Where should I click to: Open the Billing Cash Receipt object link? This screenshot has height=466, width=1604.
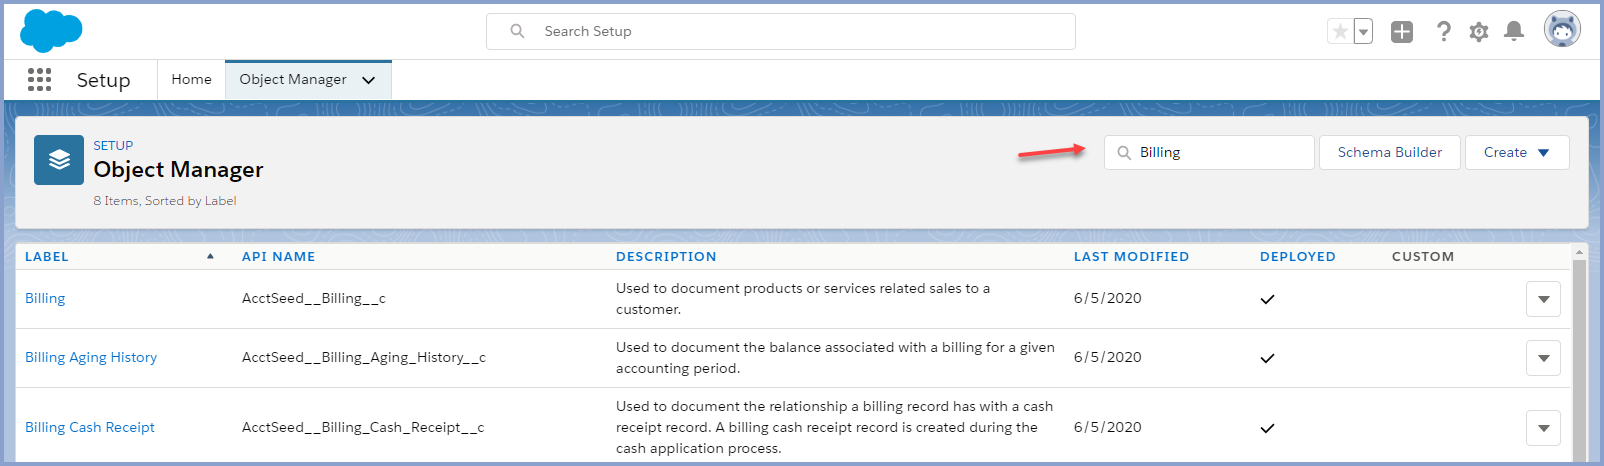click(x=90, y=427)
